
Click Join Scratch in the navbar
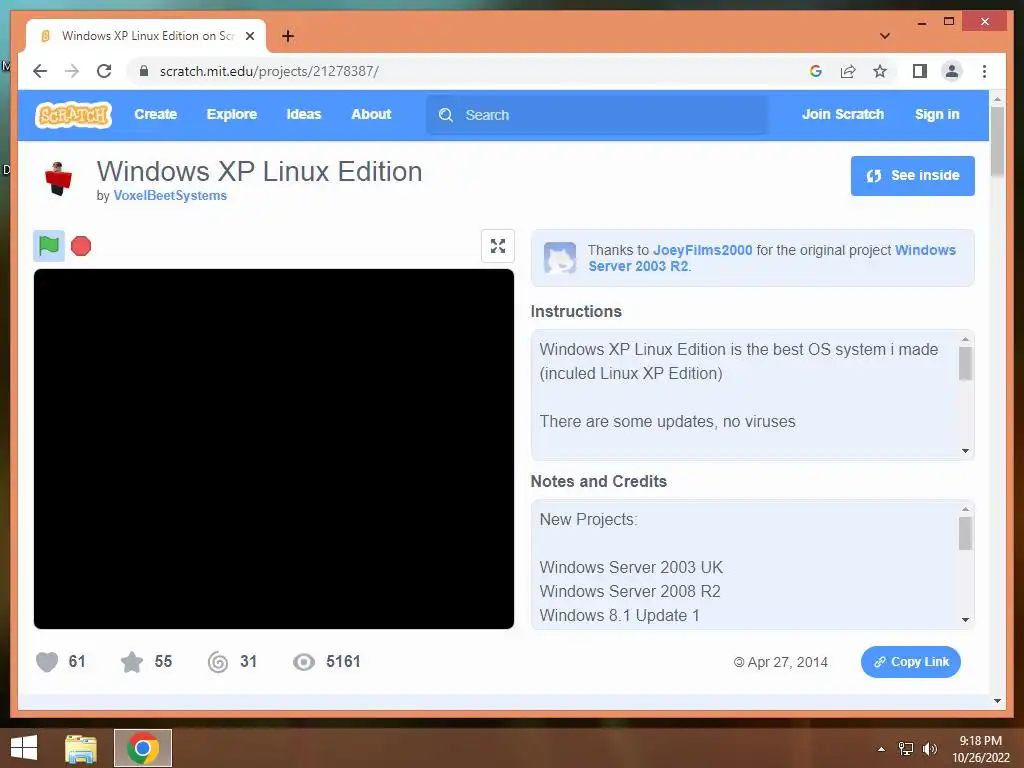[x=842, y=114]
